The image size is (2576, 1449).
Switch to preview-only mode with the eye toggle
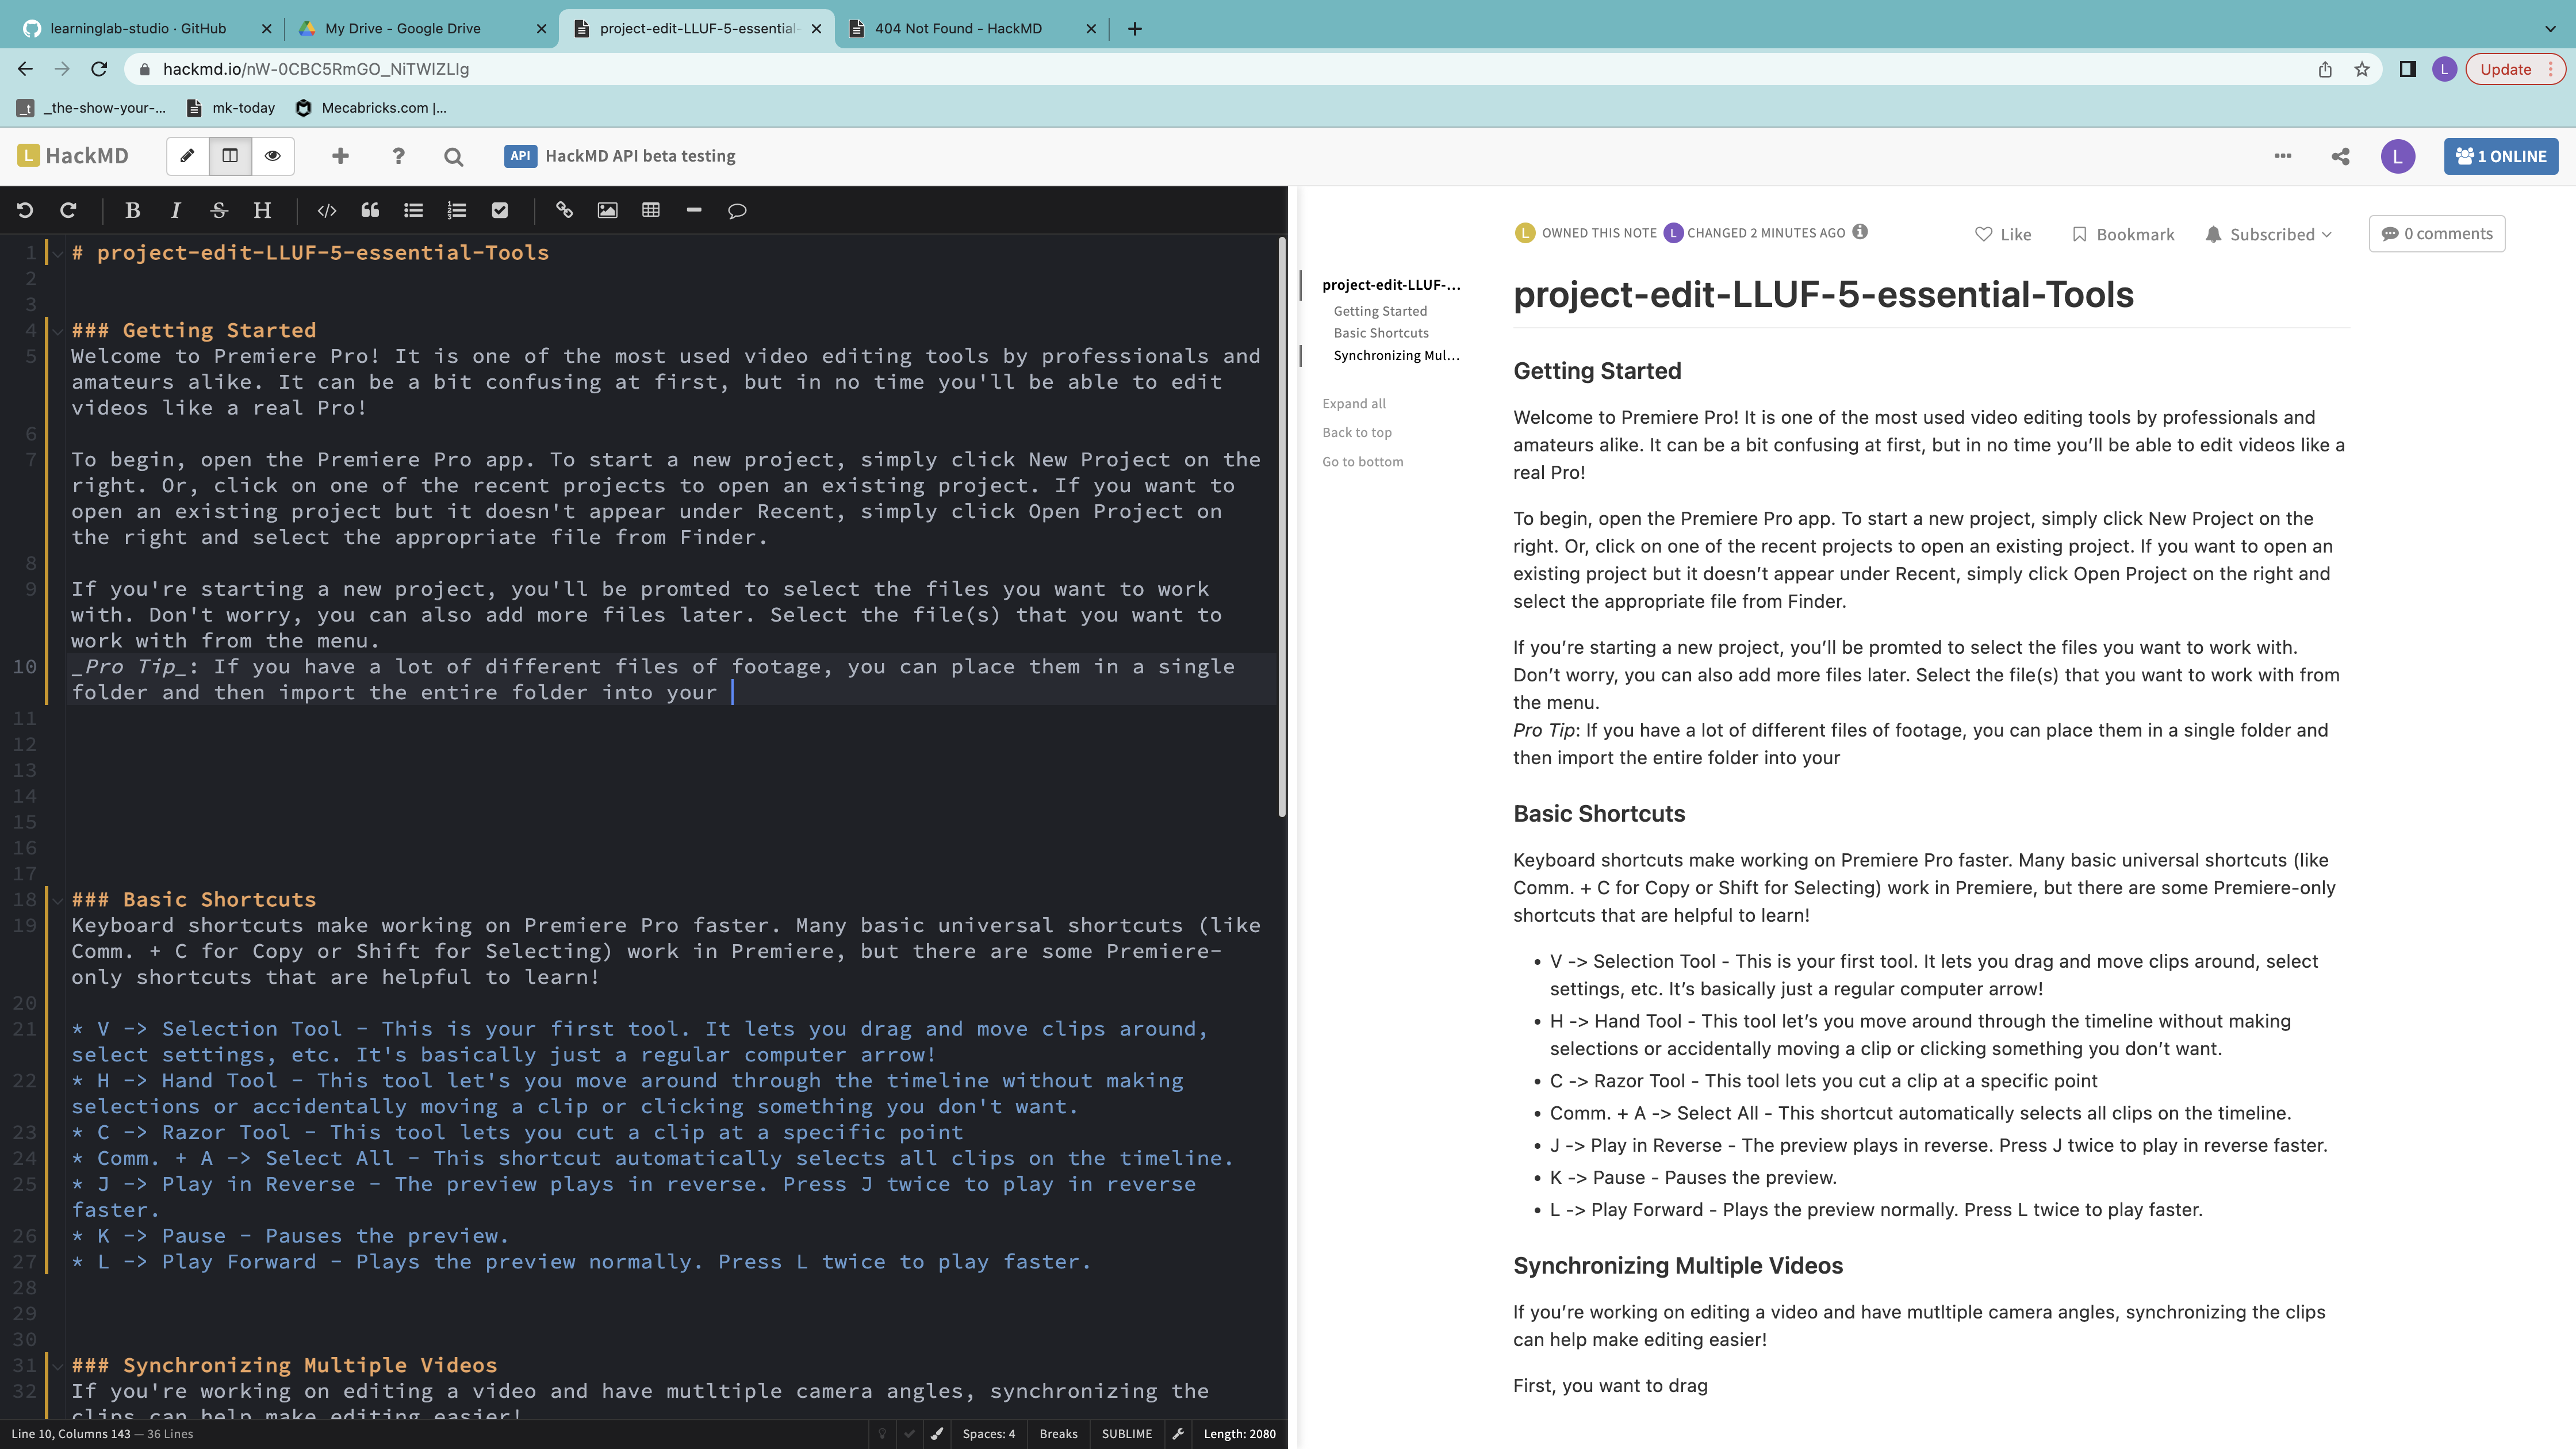[272, 156]
